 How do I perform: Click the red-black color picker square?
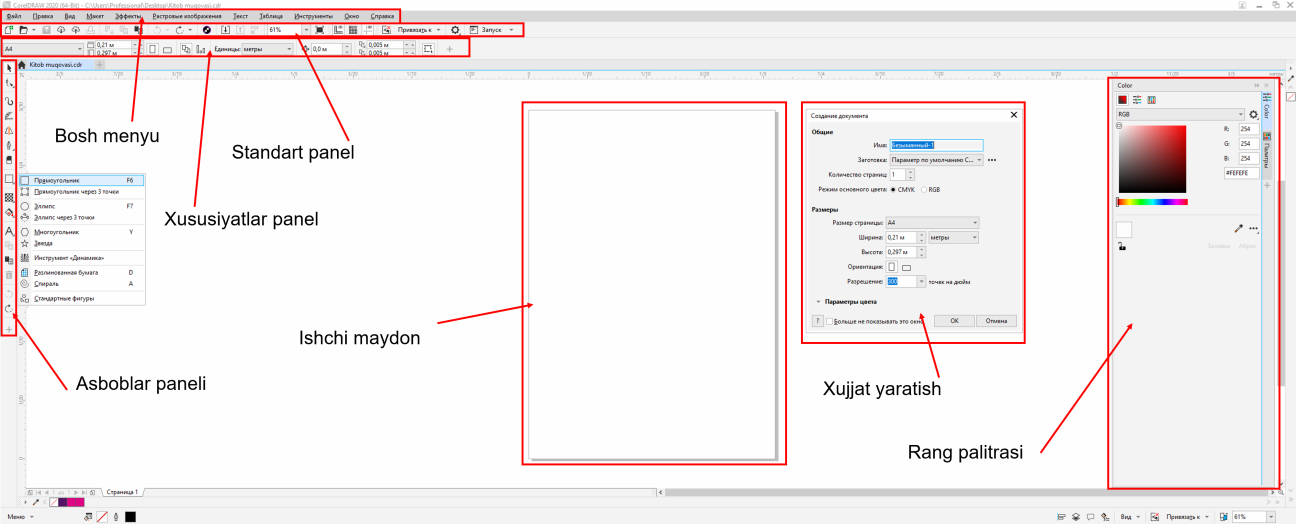pos(1151,159)
